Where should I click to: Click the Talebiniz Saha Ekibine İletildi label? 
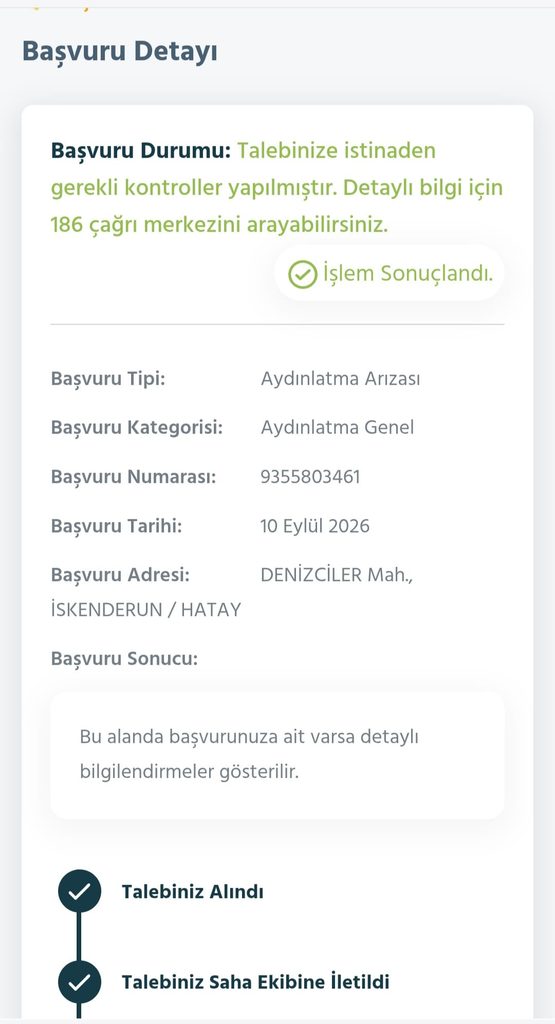click(255, 982)
